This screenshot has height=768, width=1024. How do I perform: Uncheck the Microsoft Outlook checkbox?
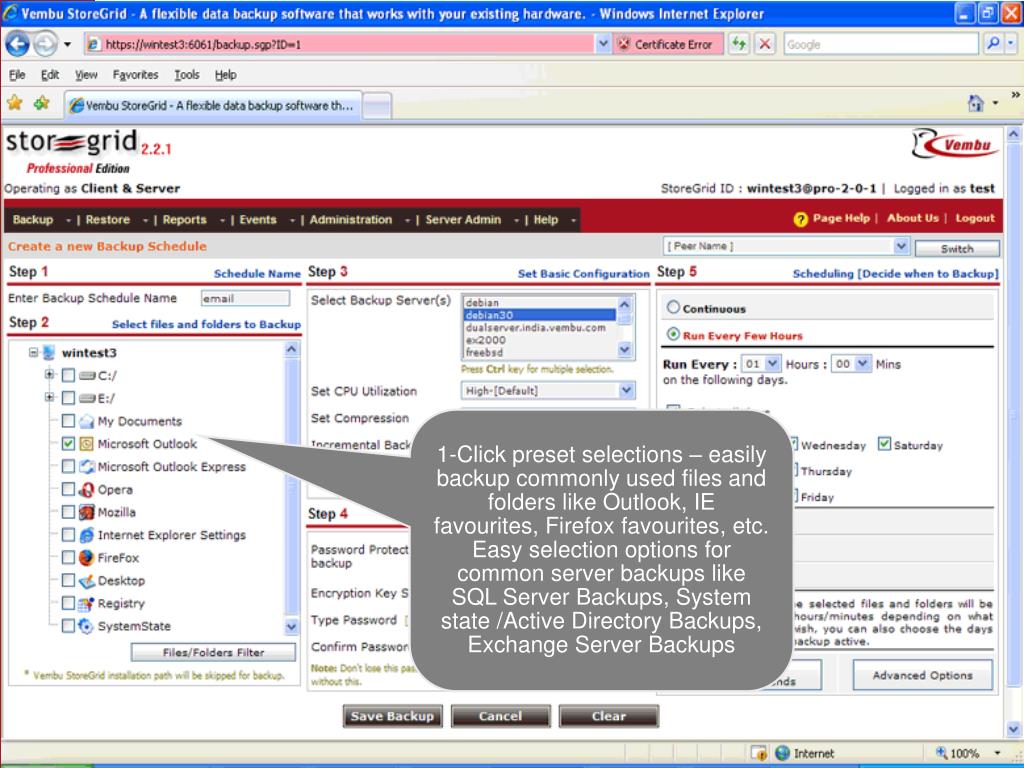(x=68, y=443)
